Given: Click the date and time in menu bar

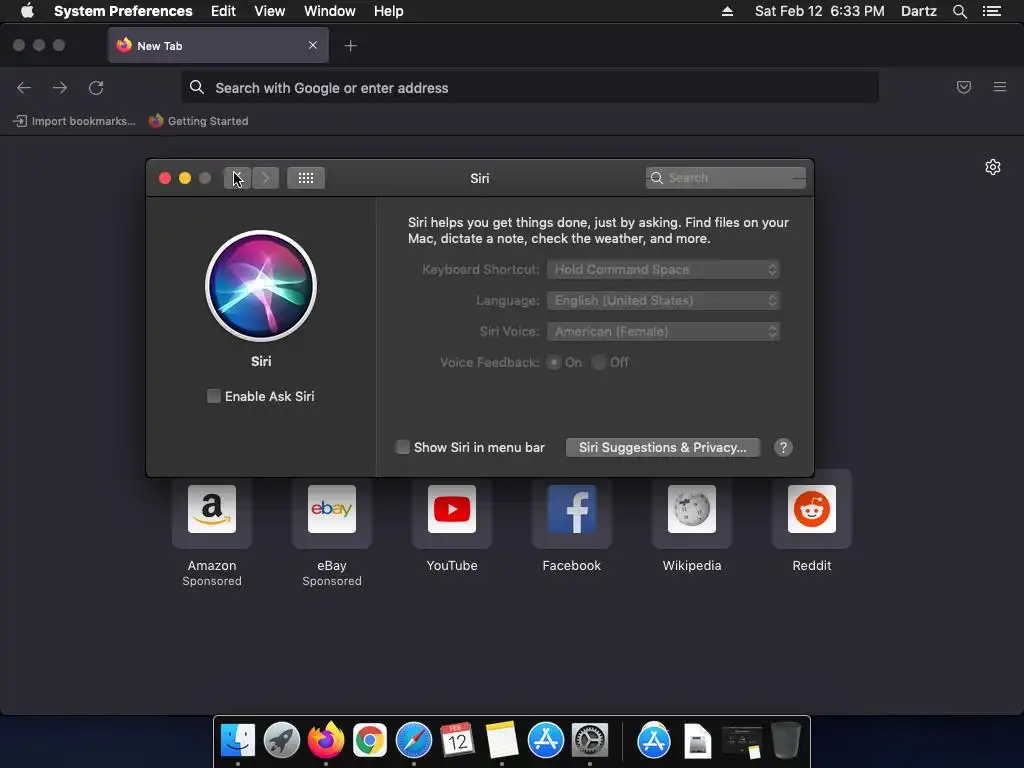Looking at the screenshot, I should (820, 11).
